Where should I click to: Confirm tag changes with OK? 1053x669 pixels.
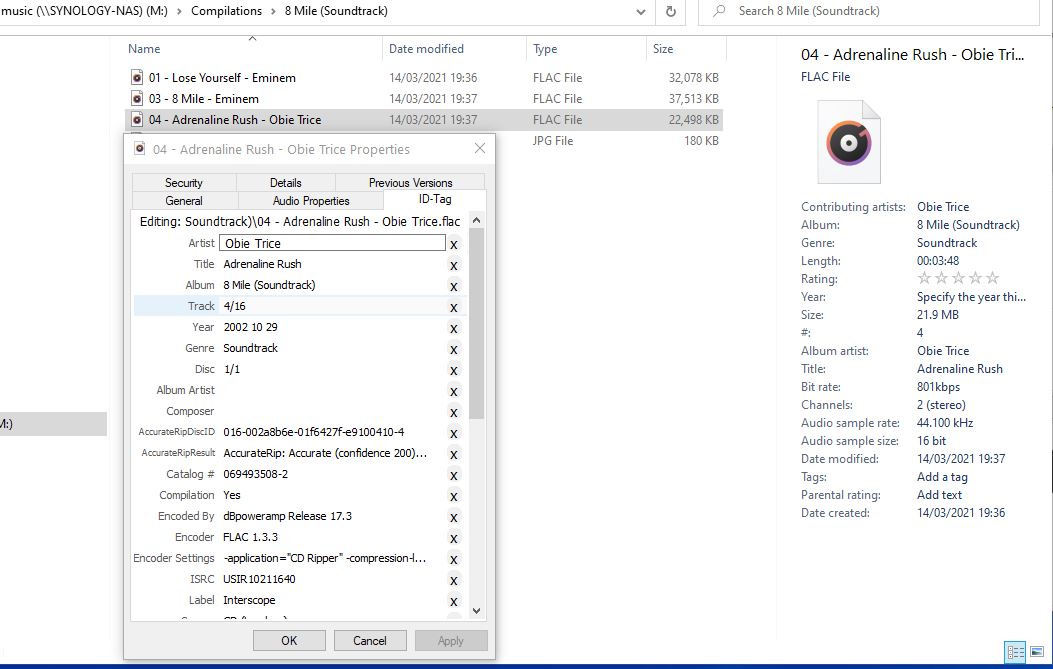coord(289,641)
